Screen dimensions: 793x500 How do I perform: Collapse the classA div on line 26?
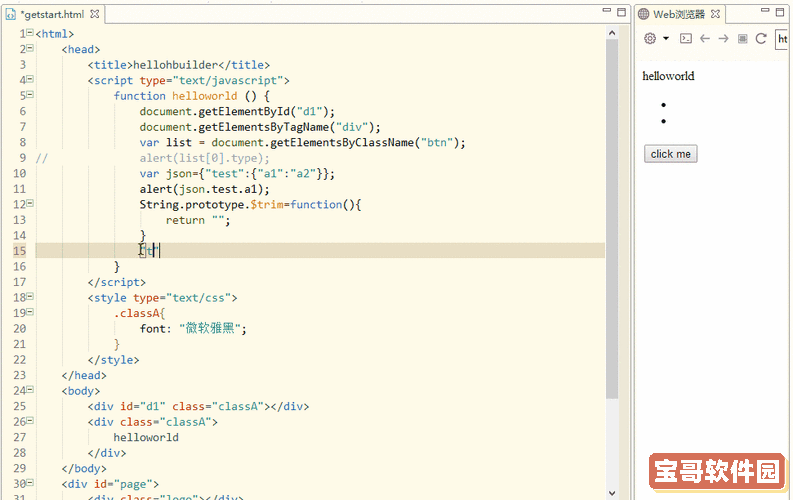(30, 421)
